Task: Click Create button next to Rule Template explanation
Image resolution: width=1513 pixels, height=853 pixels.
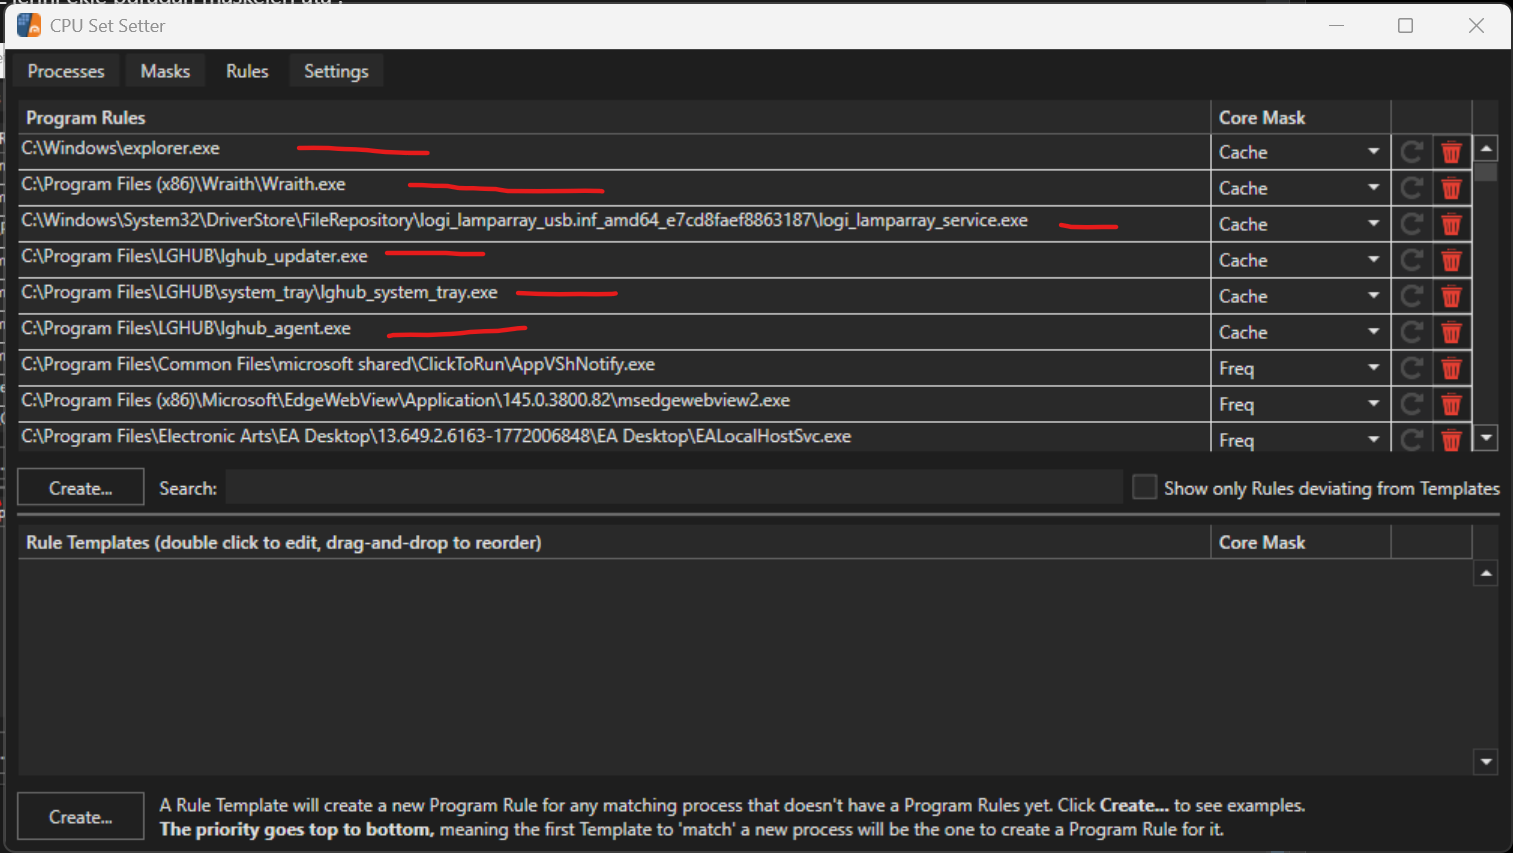Action: [x=81, y=817]
